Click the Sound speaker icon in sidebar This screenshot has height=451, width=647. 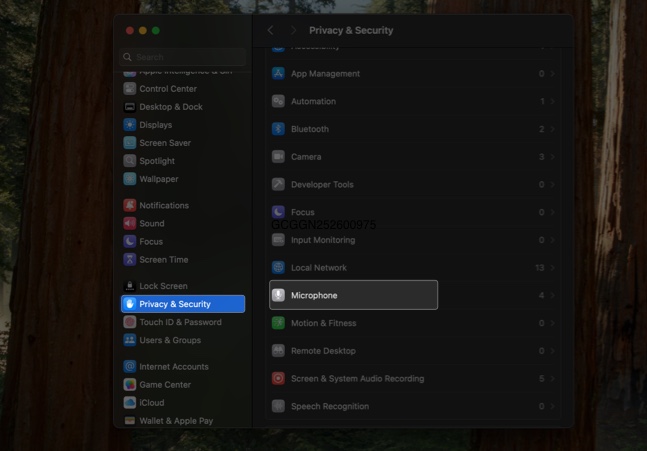click(130, 223)
